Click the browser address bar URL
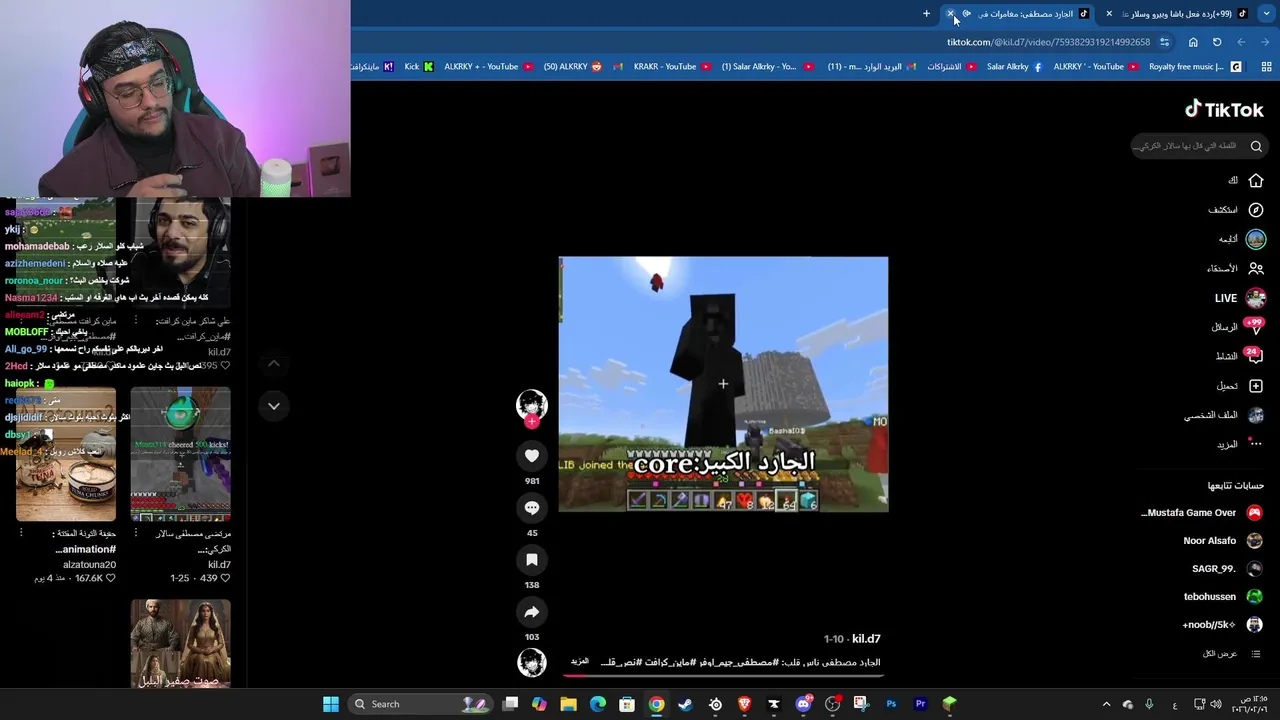 [x=1048, y=42]
